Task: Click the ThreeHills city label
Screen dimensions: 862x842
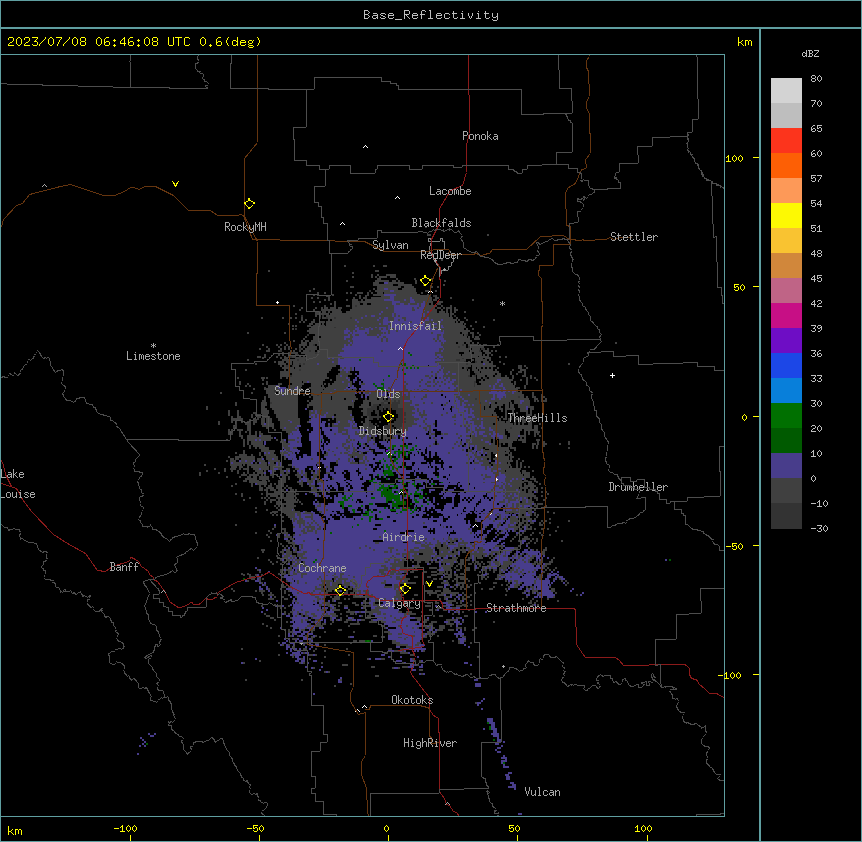Action: point(537,418)
